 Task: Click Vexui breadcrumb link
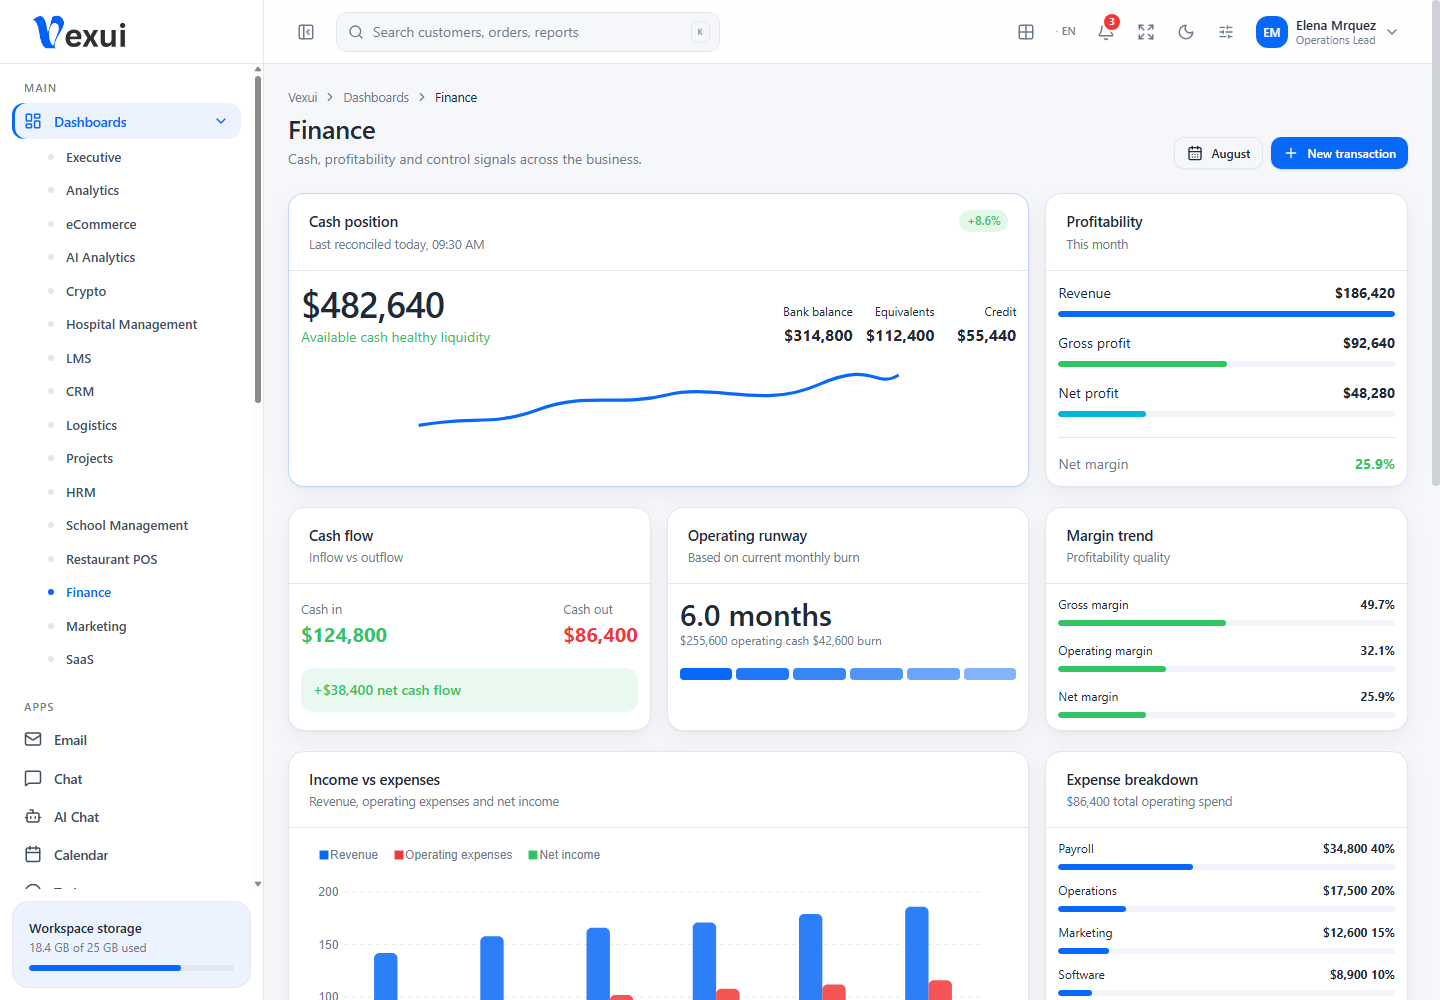pyautogui.click(x=302, y=97)
